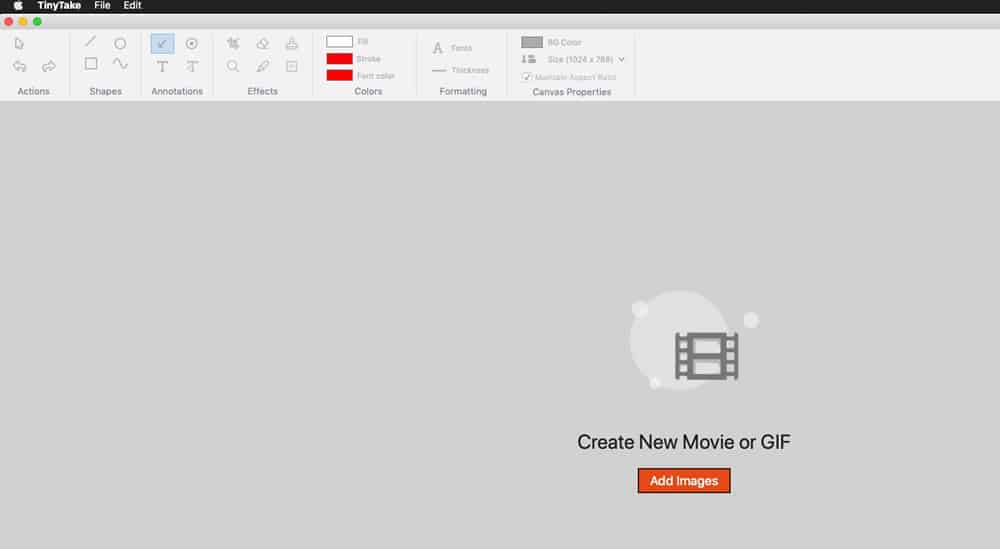This screenshot has height=549, width=1000.
Task: Click the film strip placeholder icon
Action: pyautogui.click(x=707, y=356)
